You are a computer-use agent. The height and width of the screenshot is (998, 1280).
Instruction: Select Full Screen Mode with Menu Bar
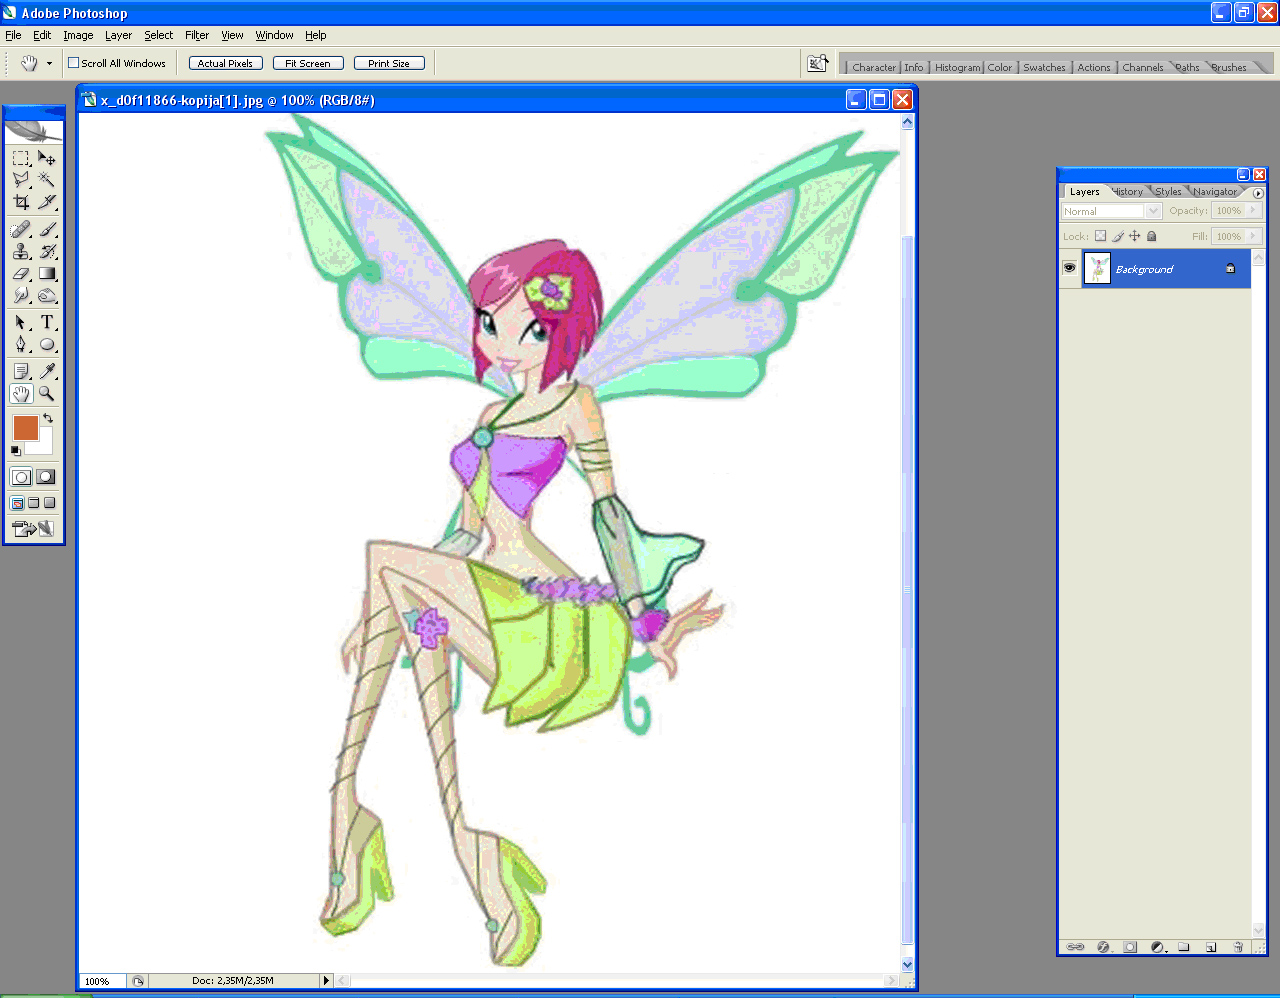point(34,503)
